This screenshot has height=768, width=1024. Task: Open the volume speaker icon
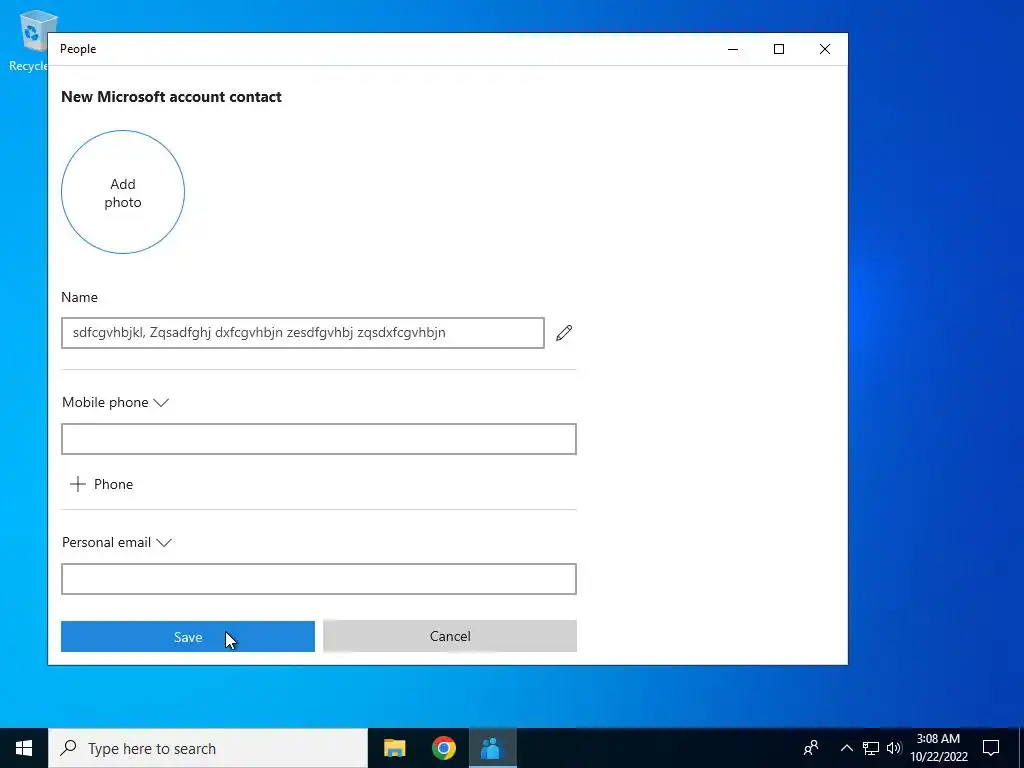pyautogui.click(x=894, y=748)
